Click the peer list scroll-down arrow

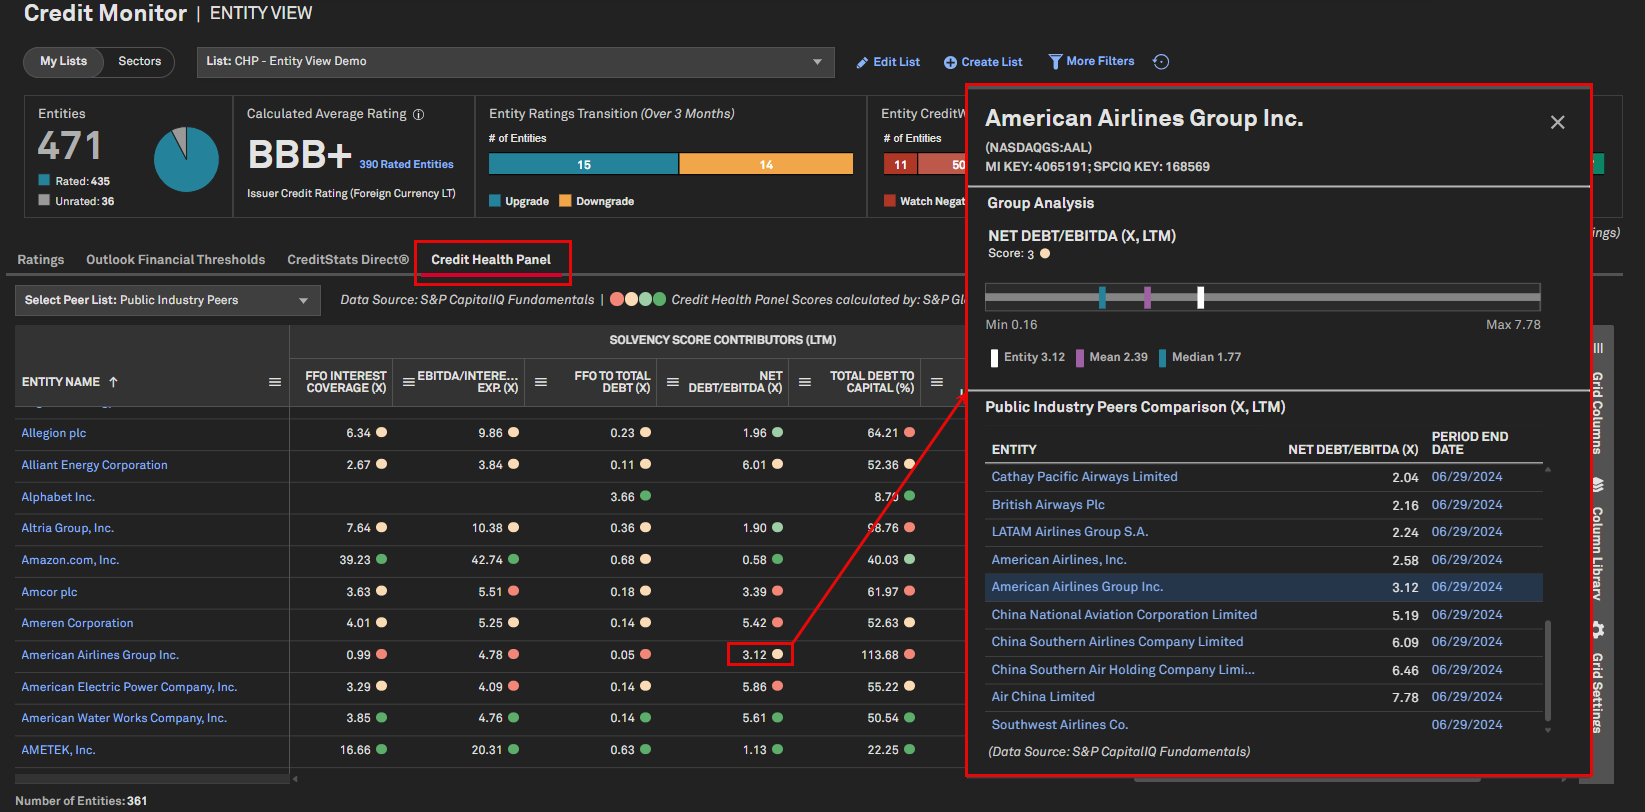click(1548, 730)
